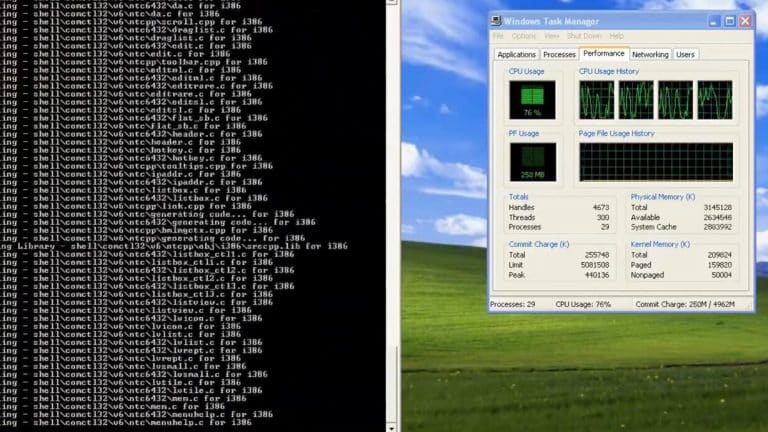Image resolution: width=768 pixels, height=432 pixels.
Task: Click Commit Charge Total value 255748
Action: (597, 255)
